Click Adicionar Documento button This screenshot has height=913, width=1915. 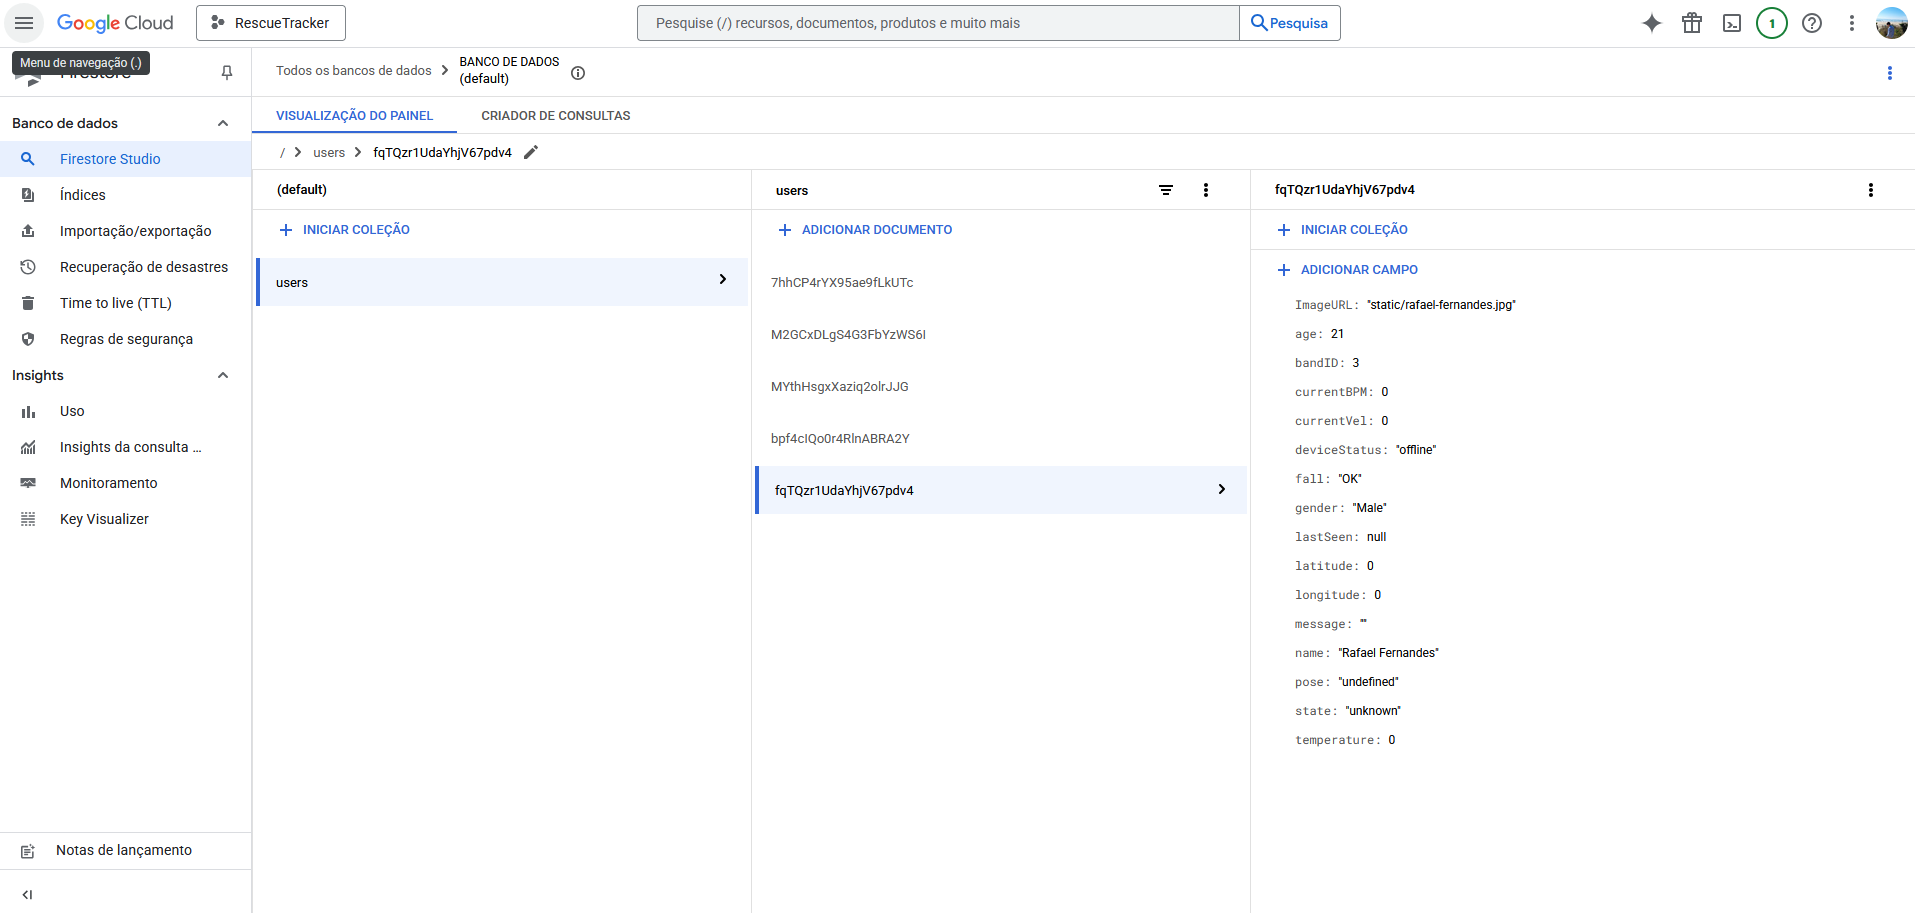click(865, 230)
